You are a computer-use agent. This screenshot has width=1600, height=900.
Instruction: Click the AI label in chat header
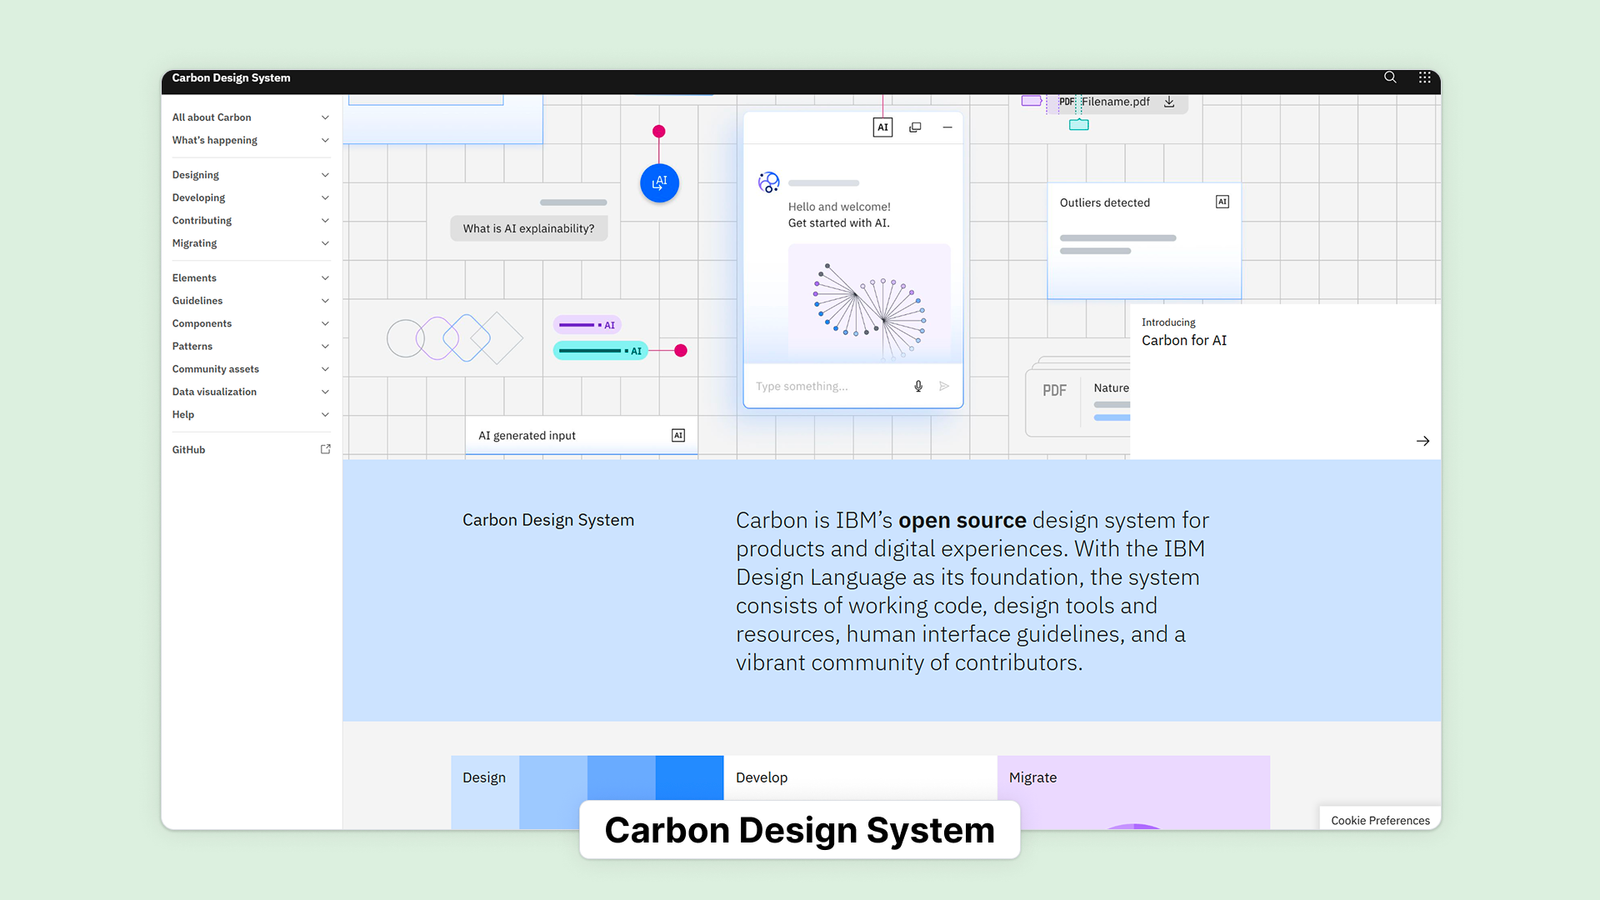coord(882,127)
